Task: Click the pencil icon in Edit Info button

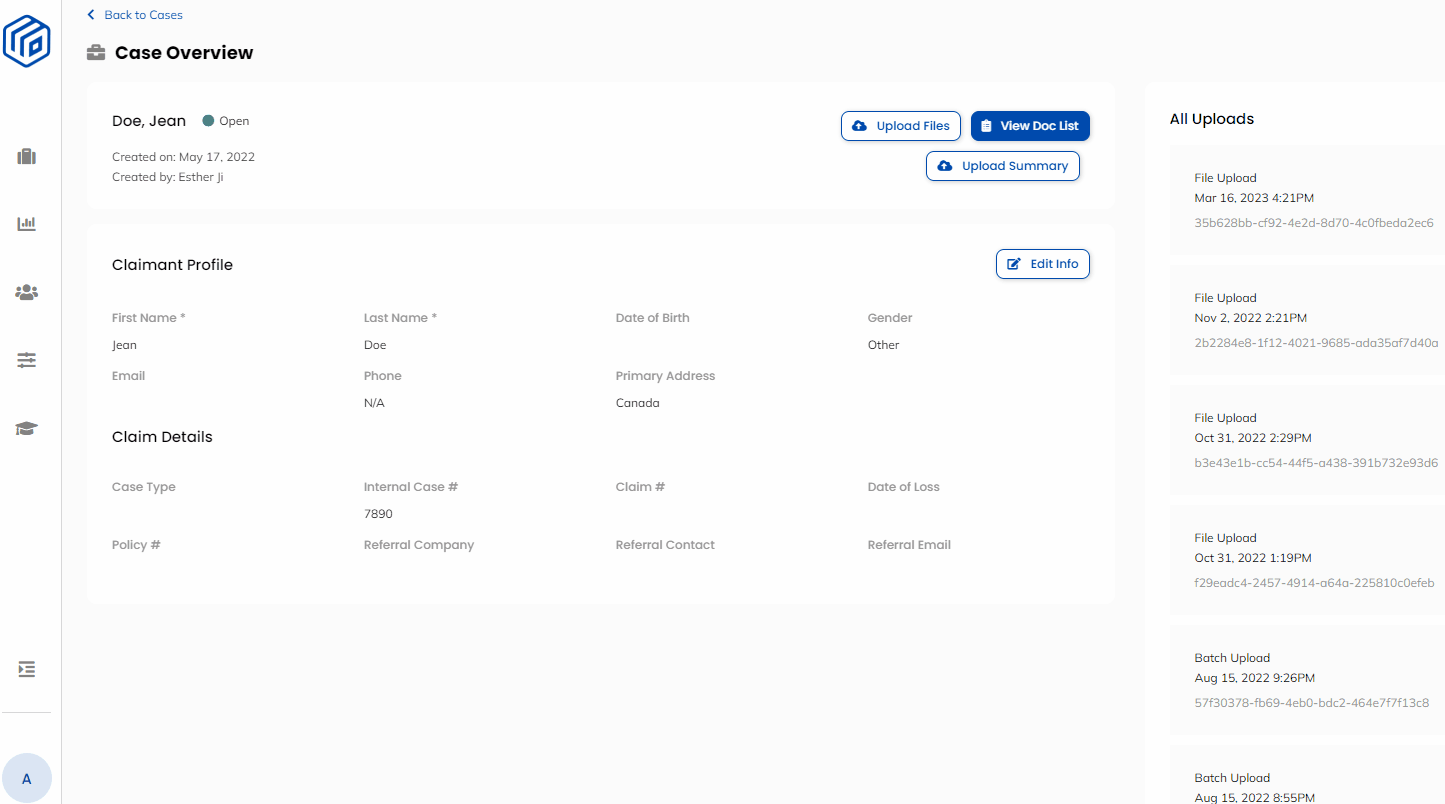Action: click(x=1014, y=263)
